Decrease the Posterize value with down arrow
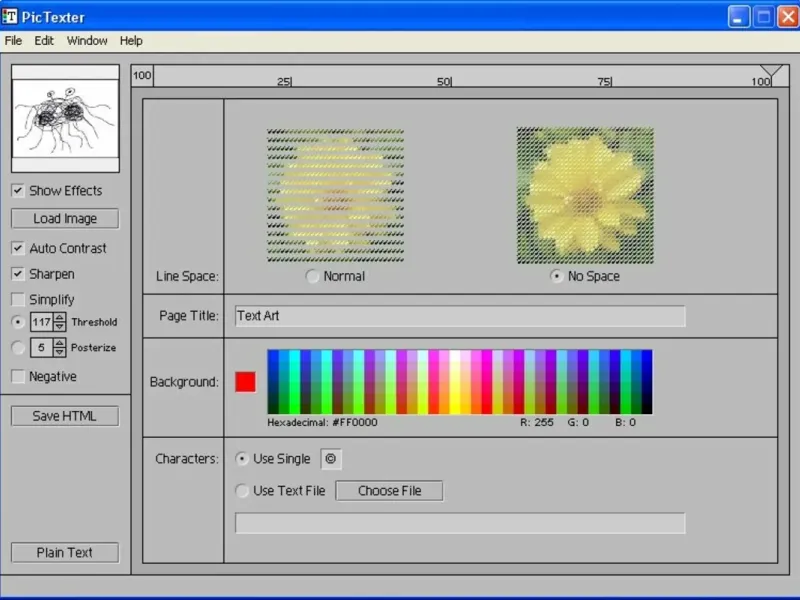Viewport: 800px width, 600px height. tap(60, 352)
